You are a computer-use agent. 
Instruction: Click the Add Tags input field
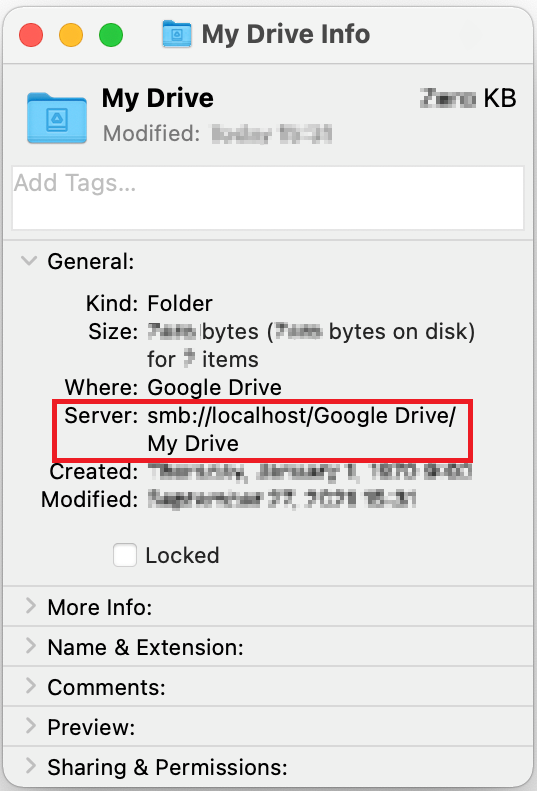(x=268, y=198)
